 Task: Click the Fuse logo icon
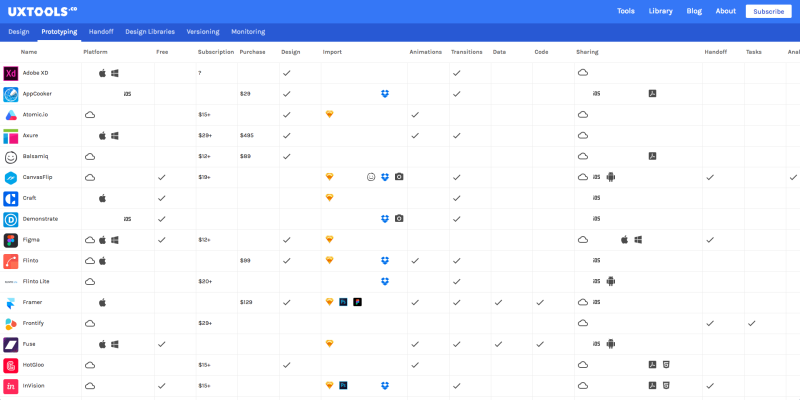point(11,345)
